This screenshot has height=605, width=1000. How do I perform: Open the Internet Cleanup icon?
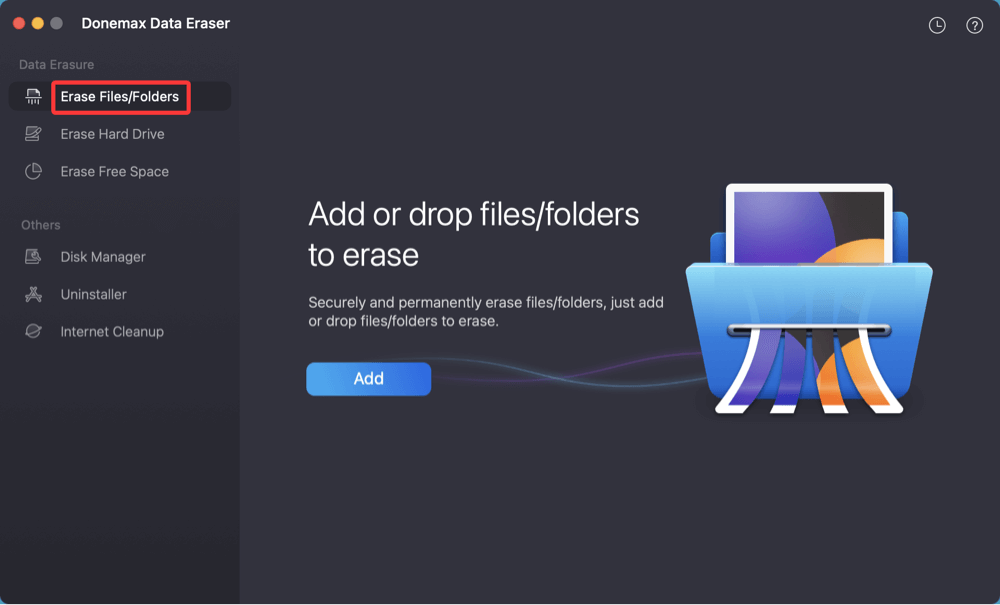tap(32, 331)
